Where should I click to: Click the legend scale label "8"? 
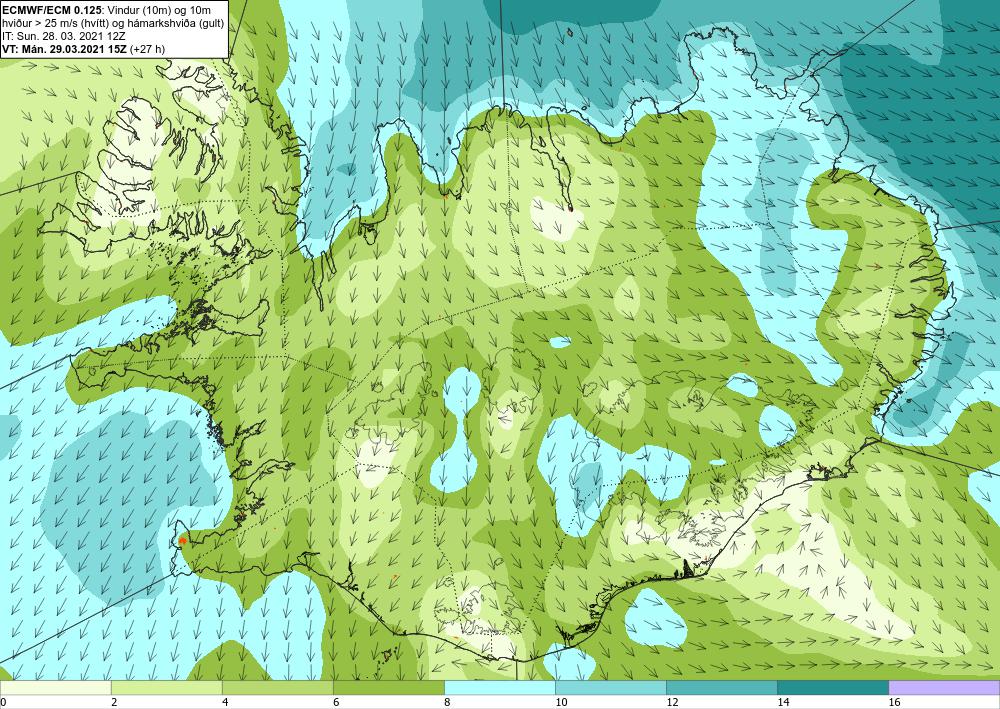click(x=448, y=703)
